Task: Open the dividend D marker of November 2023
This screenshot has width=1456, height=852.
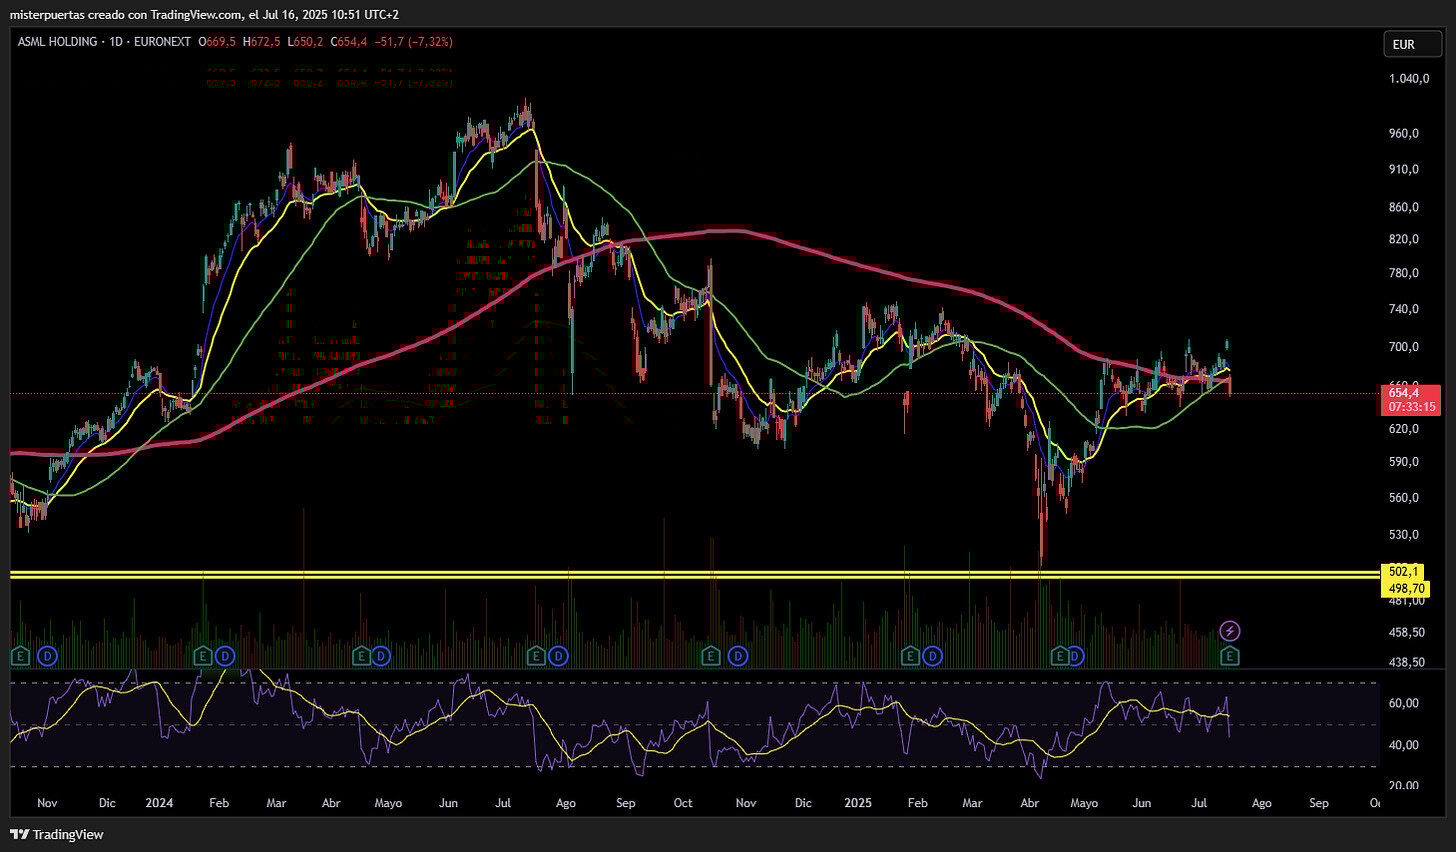Action: (x=47, y=656)
